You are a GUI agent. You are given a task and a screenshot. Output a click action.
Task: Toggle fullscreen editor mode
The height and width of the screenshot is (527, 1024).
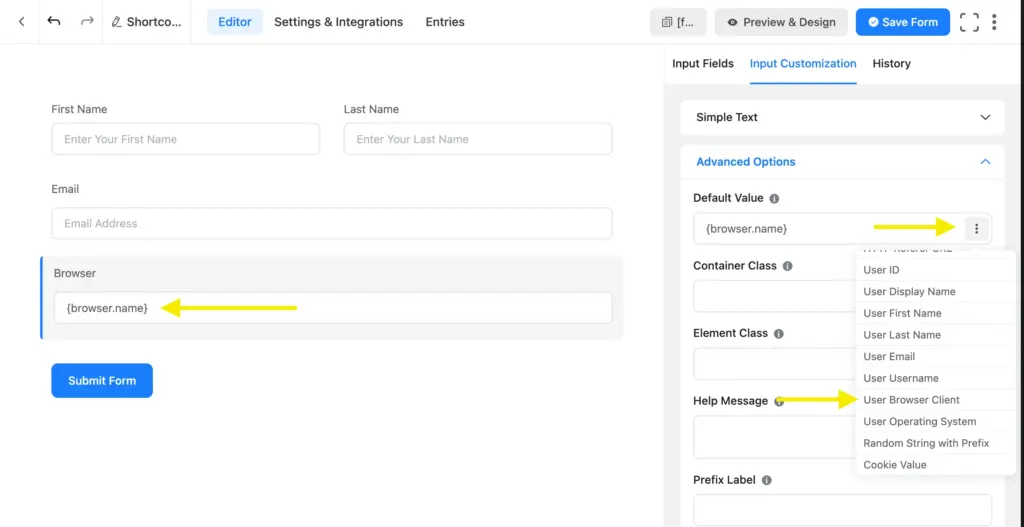coord(969,22)
